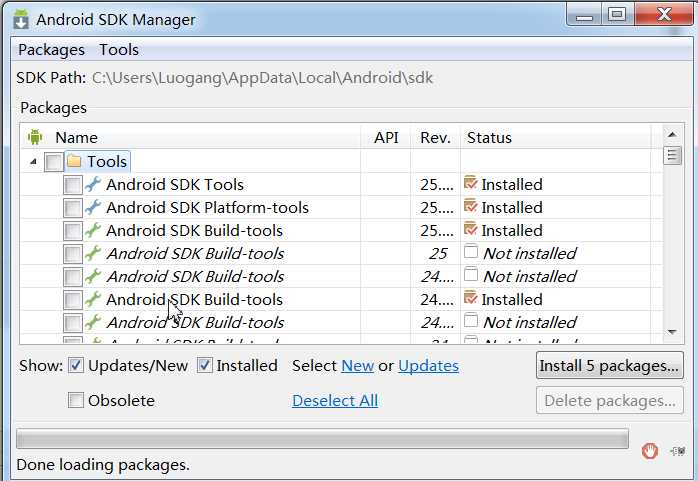
Task: Click the Android robot column header icon
Action: point(35,137)
